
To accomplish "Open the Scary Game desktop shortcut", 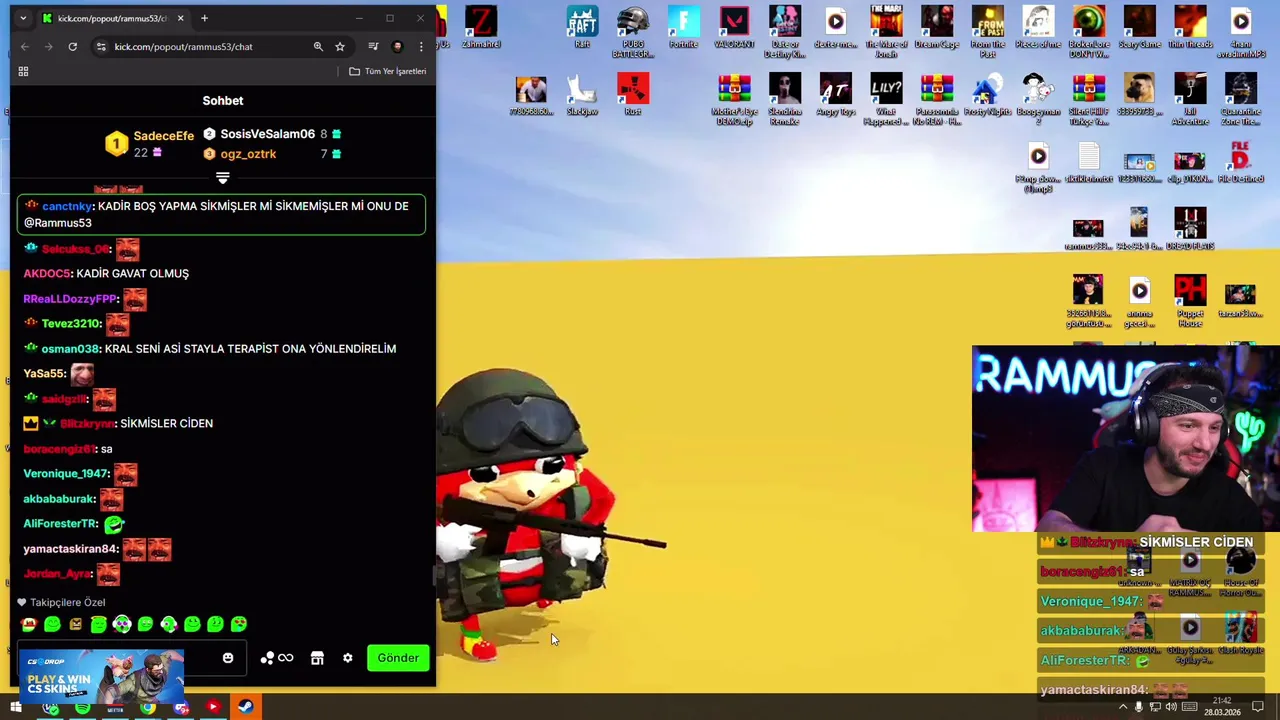I will click(x=1139, y=27).
